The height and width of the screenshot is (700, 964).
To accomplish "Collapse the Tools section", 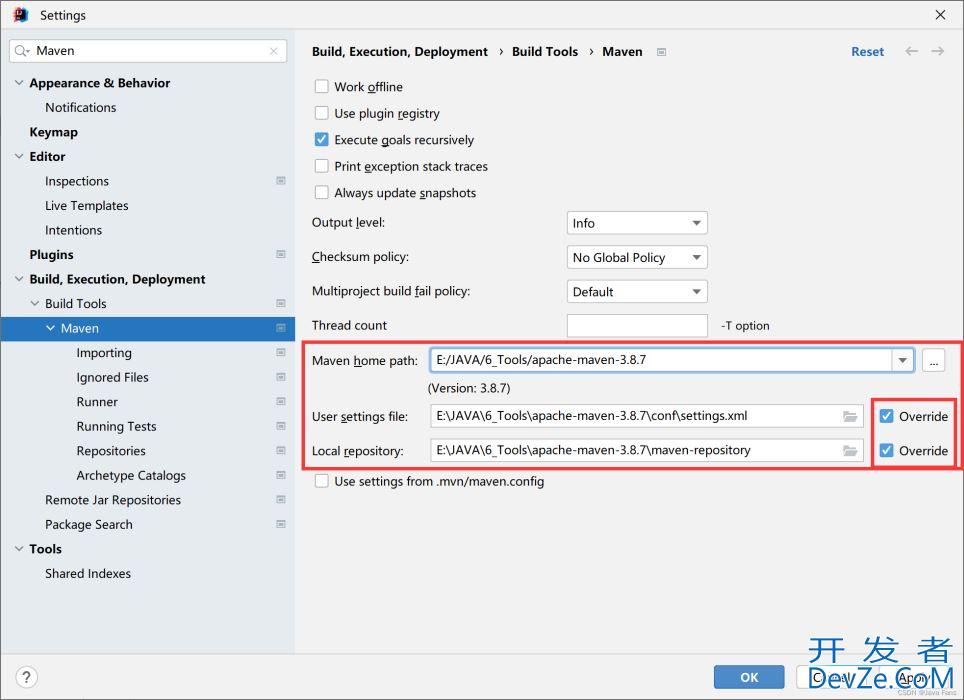I will coord(19,549).
